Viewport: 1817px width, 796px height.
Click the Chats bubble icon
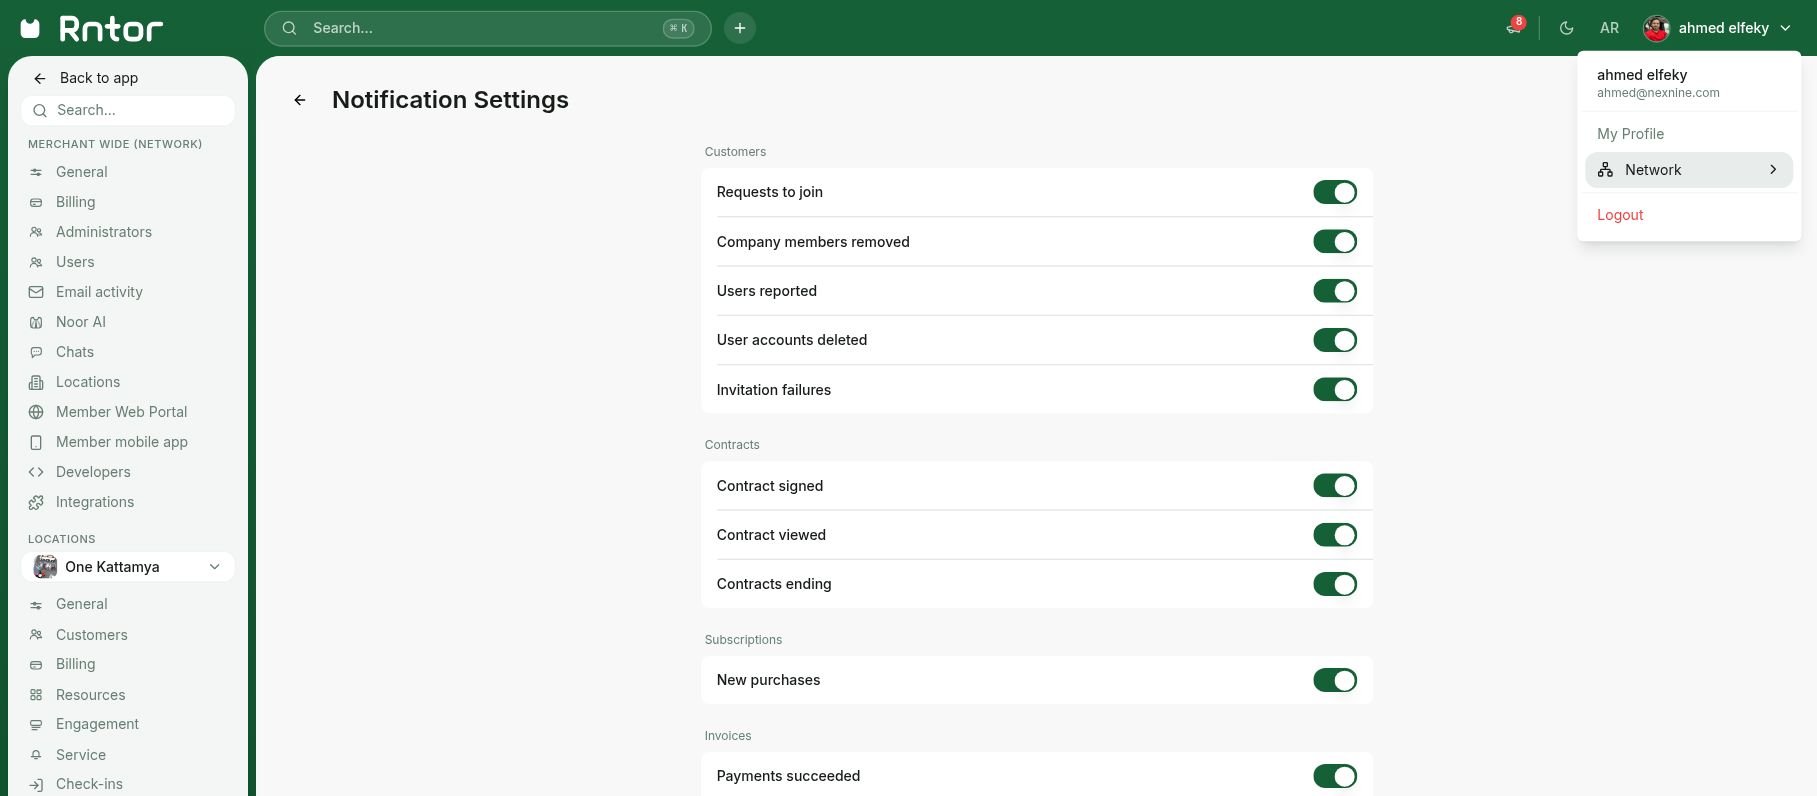coord(36,352)
